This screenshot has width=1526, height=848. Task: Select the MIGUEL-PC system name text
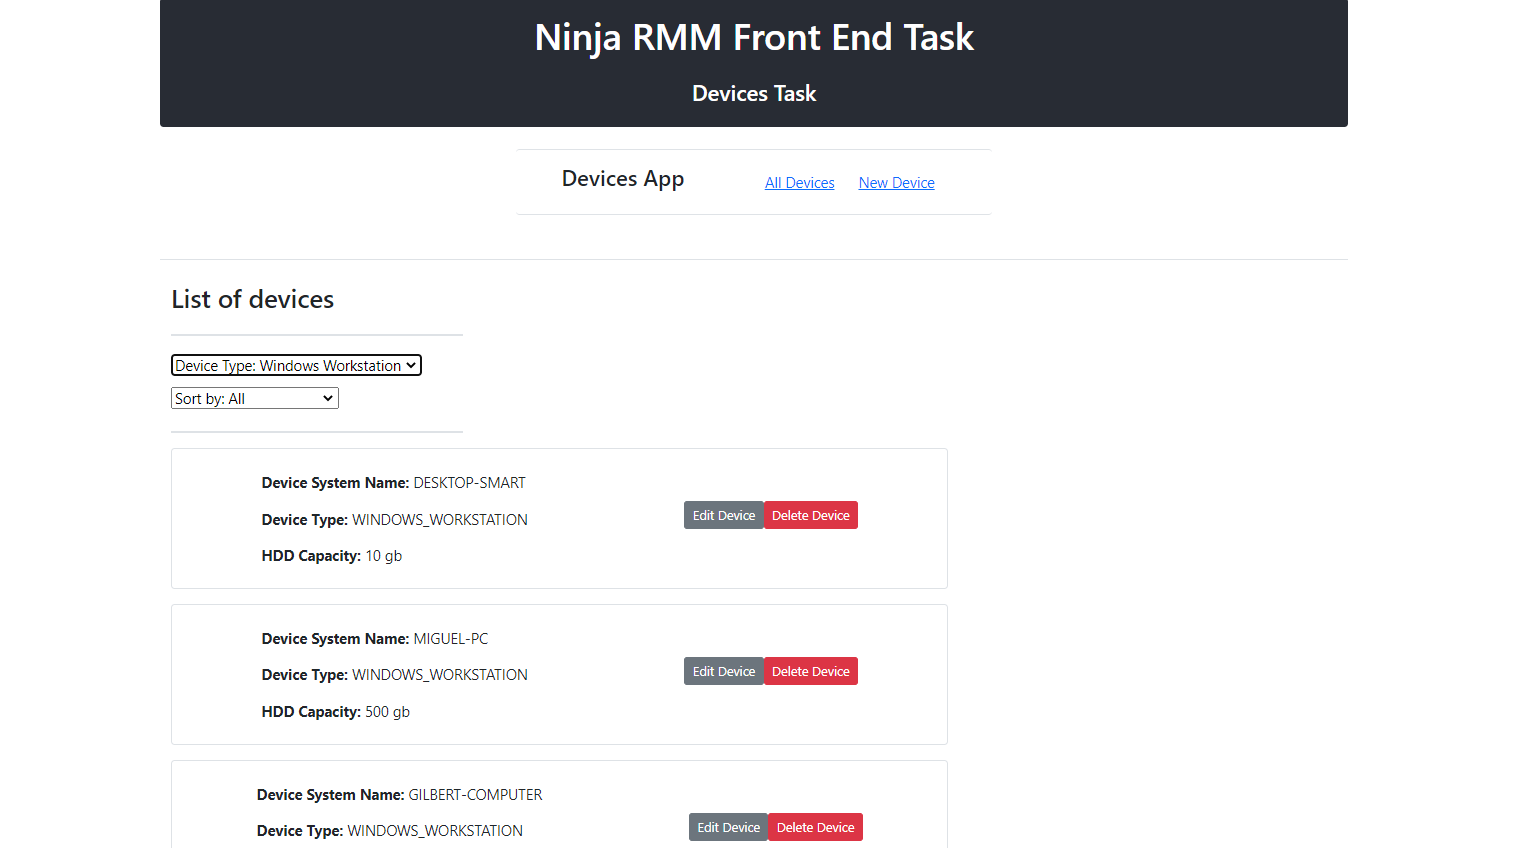[451, 639]
